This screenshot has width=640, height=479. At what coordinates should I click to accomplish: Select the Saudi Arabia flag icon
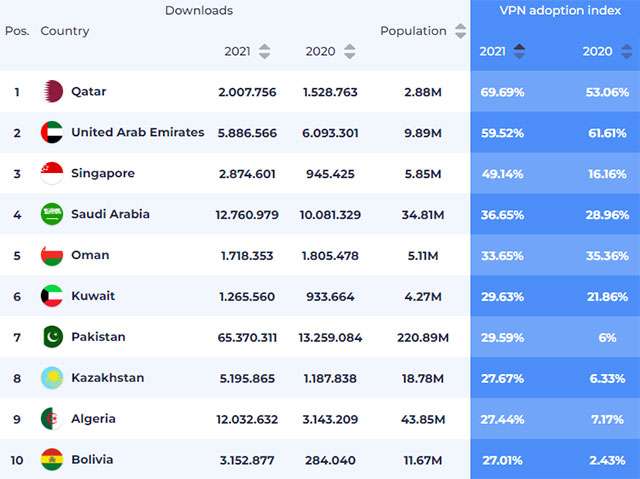tap(52, 214)
